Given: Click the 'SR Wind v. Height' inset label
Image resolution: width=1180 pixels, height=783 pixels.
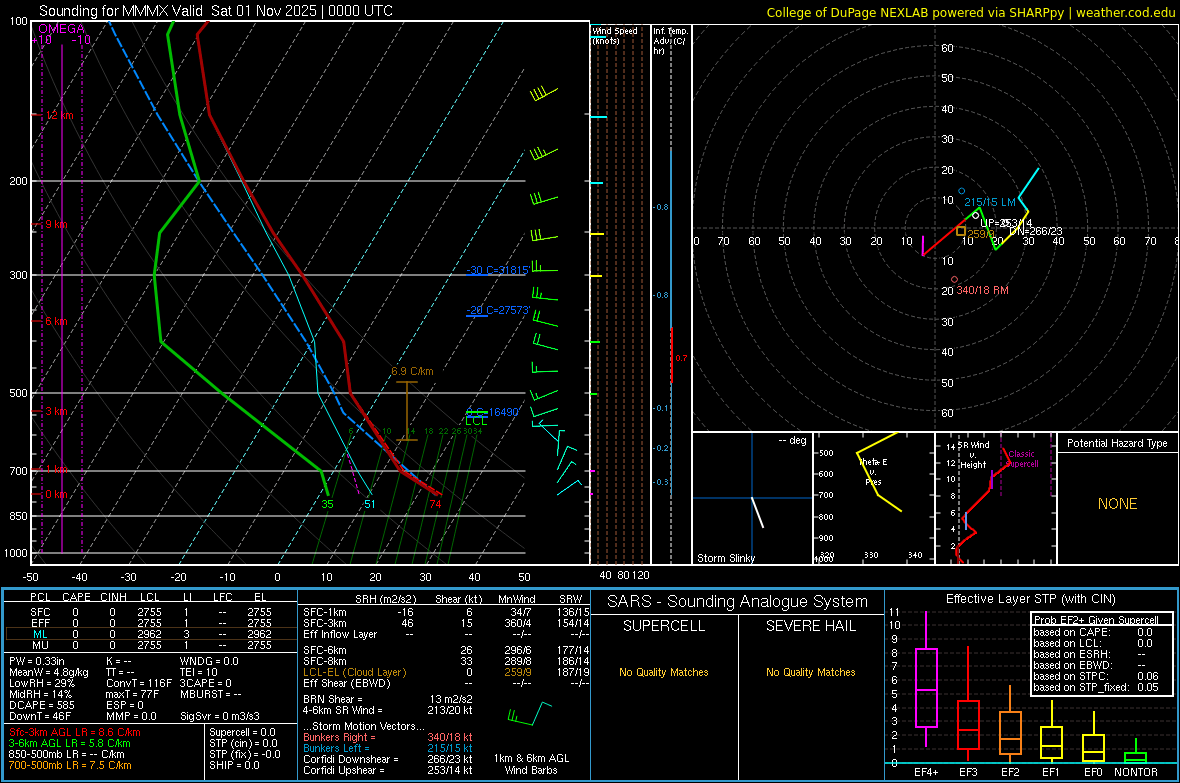Looking at the screenshot, I should click(x=973, y=455).
